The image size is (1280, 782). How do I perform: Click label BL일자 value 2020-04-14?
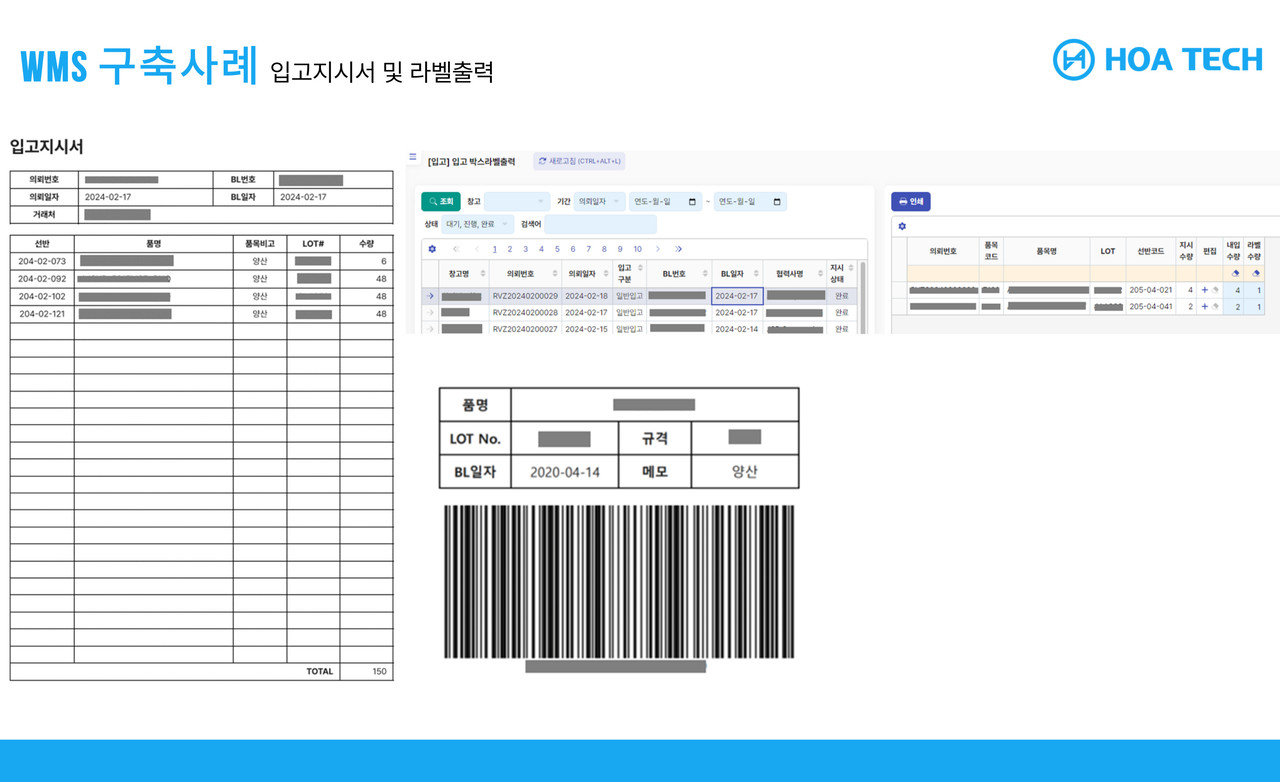point(565,472)
